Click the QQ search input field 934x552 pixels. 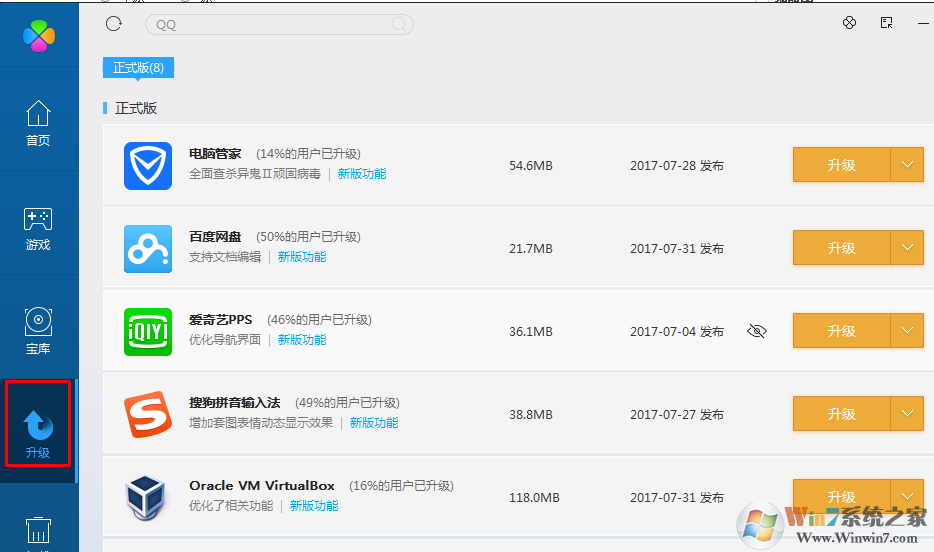click(x=270, y=24)
